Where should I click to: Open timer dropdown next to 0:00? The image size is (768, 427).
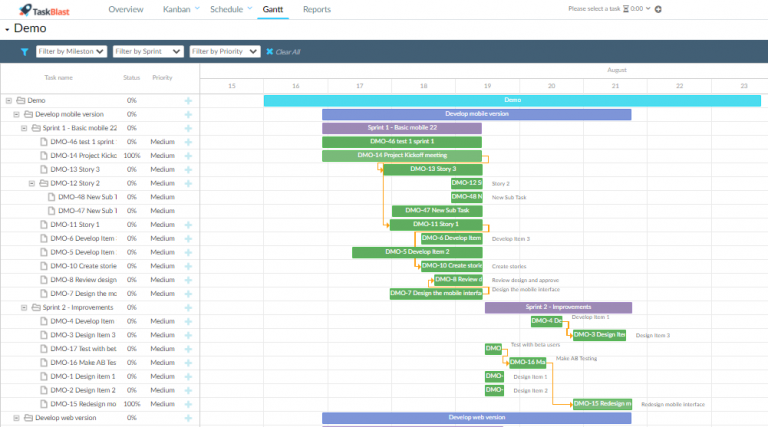[x=648, y=8]
